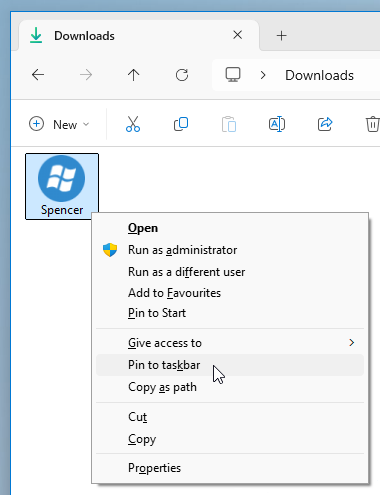This screenshot has width=380, height=495.
Task: Click the Delete trash bin icon
Action: pos(372,124)
